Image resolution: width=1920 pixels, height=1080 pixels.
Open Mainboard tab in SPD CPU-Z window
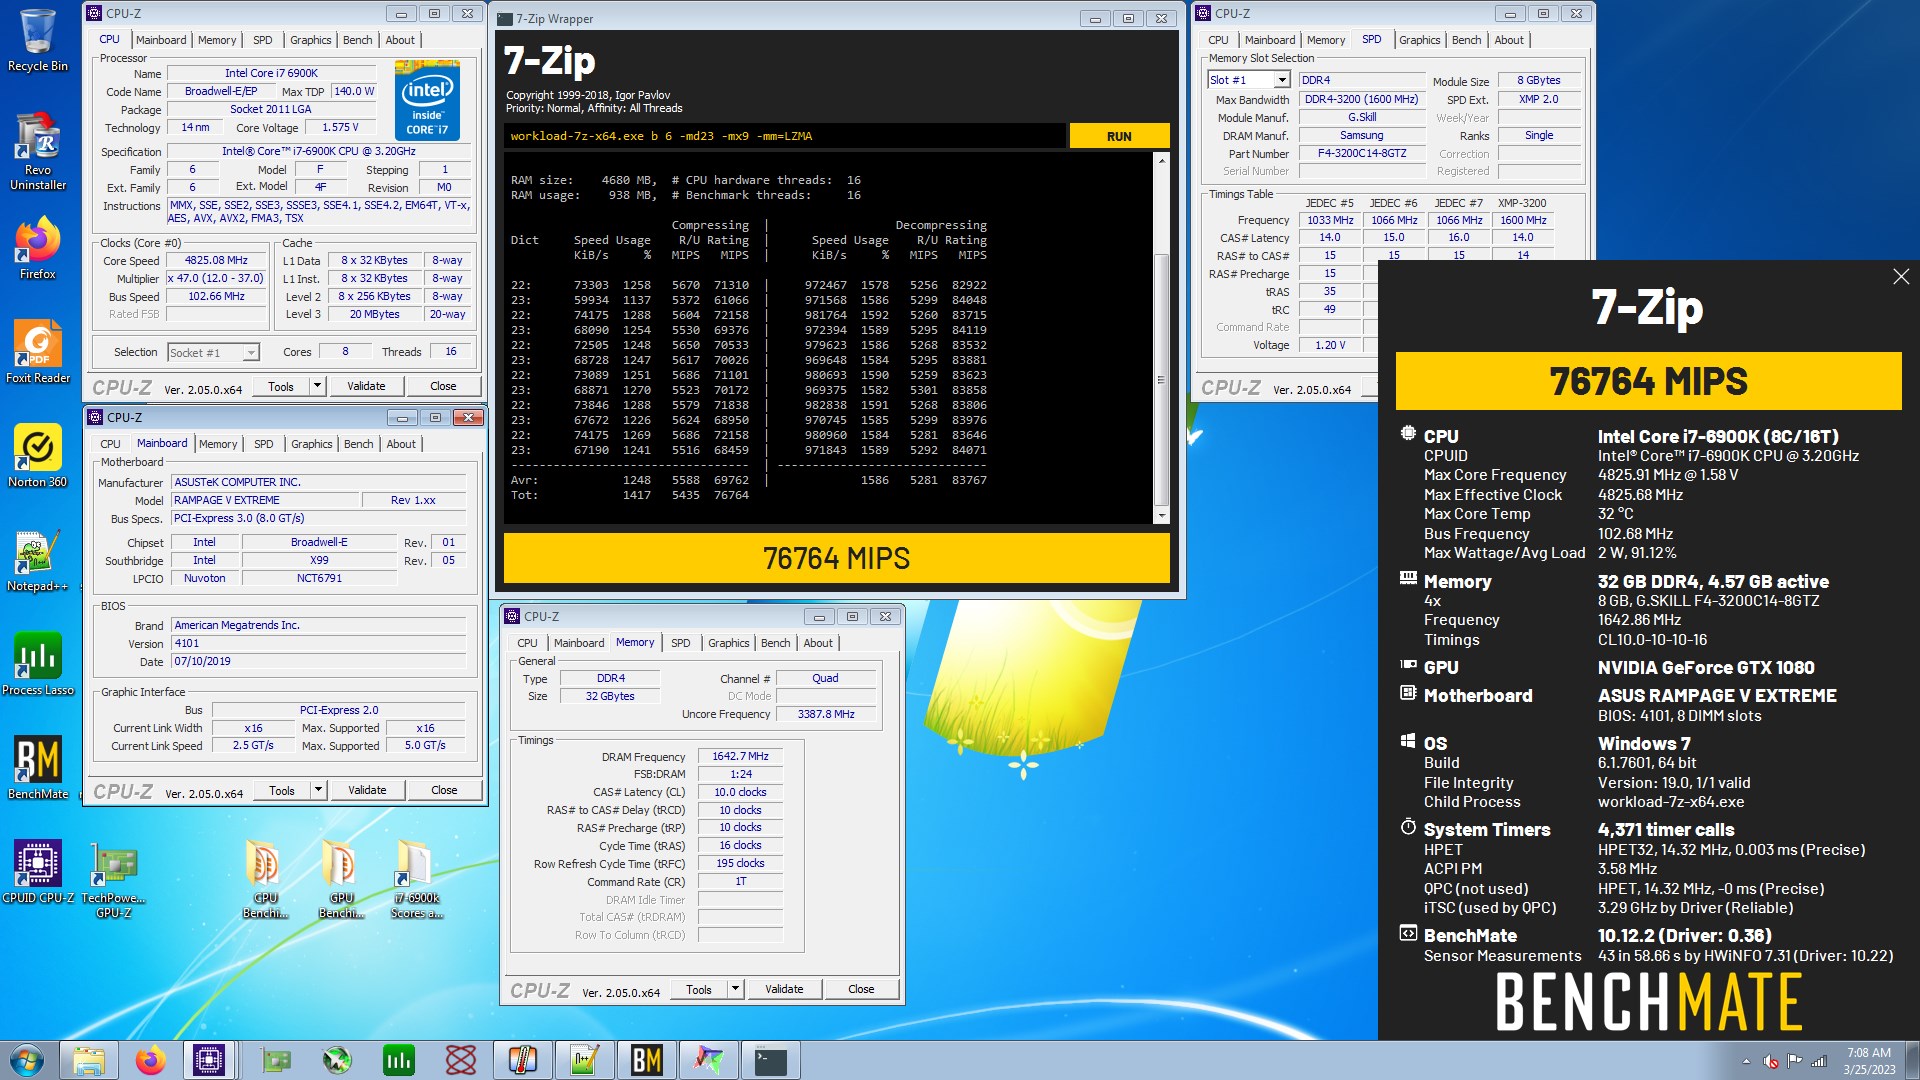pyautogui.click(x=1270, y=40)
